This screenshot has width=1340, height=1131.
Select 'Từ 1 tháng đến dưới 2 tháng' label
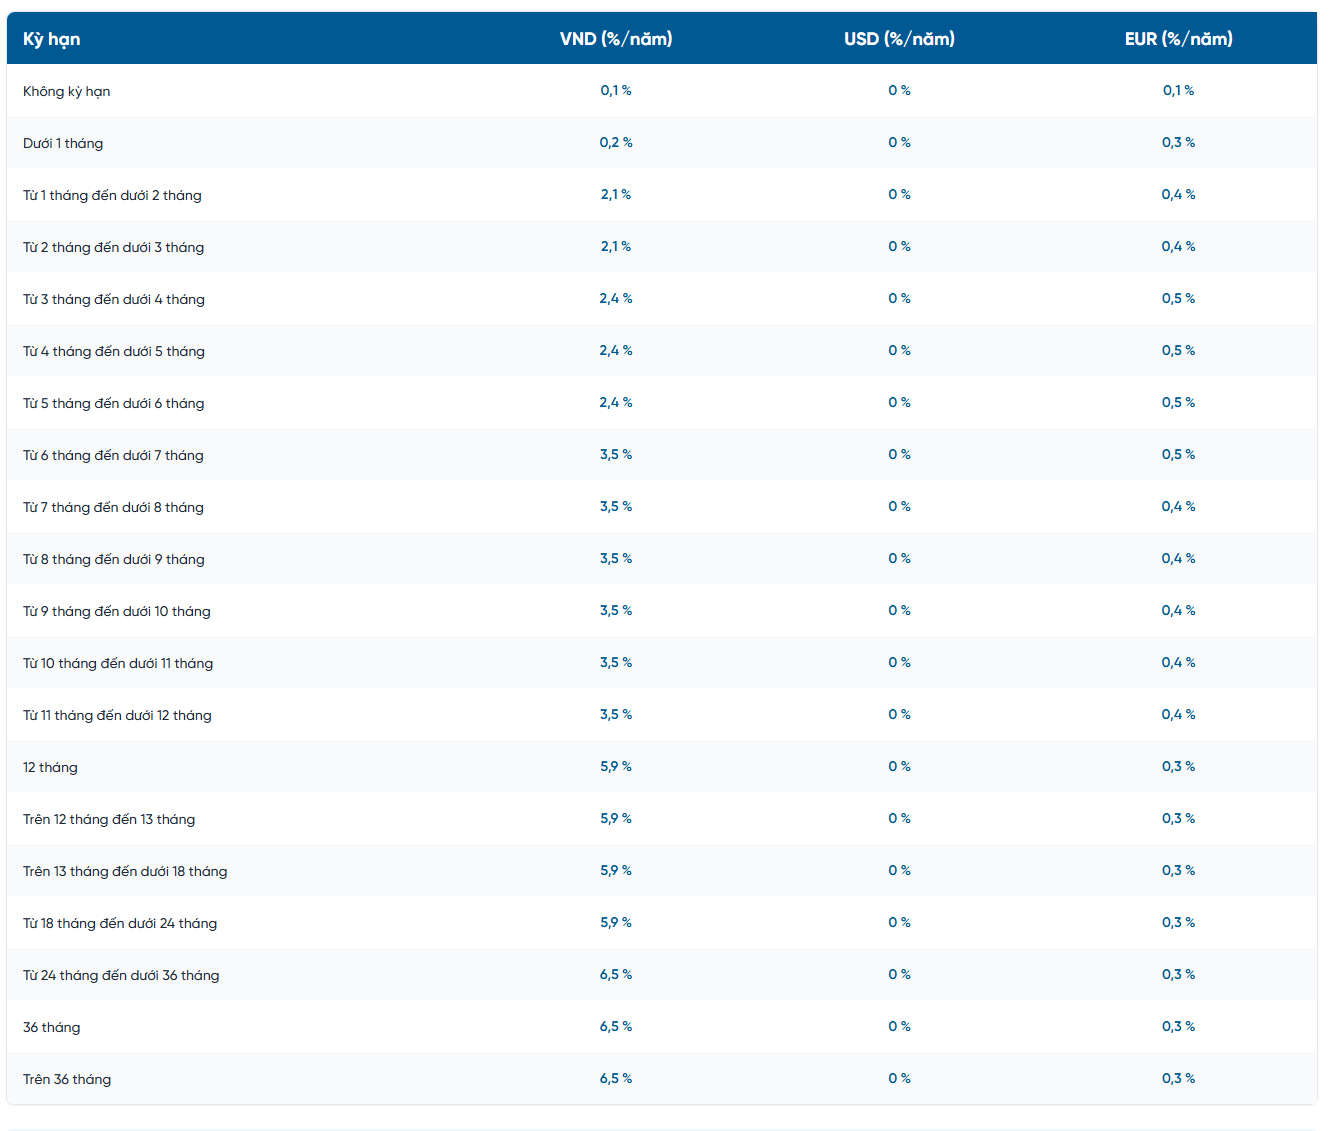[x=112, y=195]
